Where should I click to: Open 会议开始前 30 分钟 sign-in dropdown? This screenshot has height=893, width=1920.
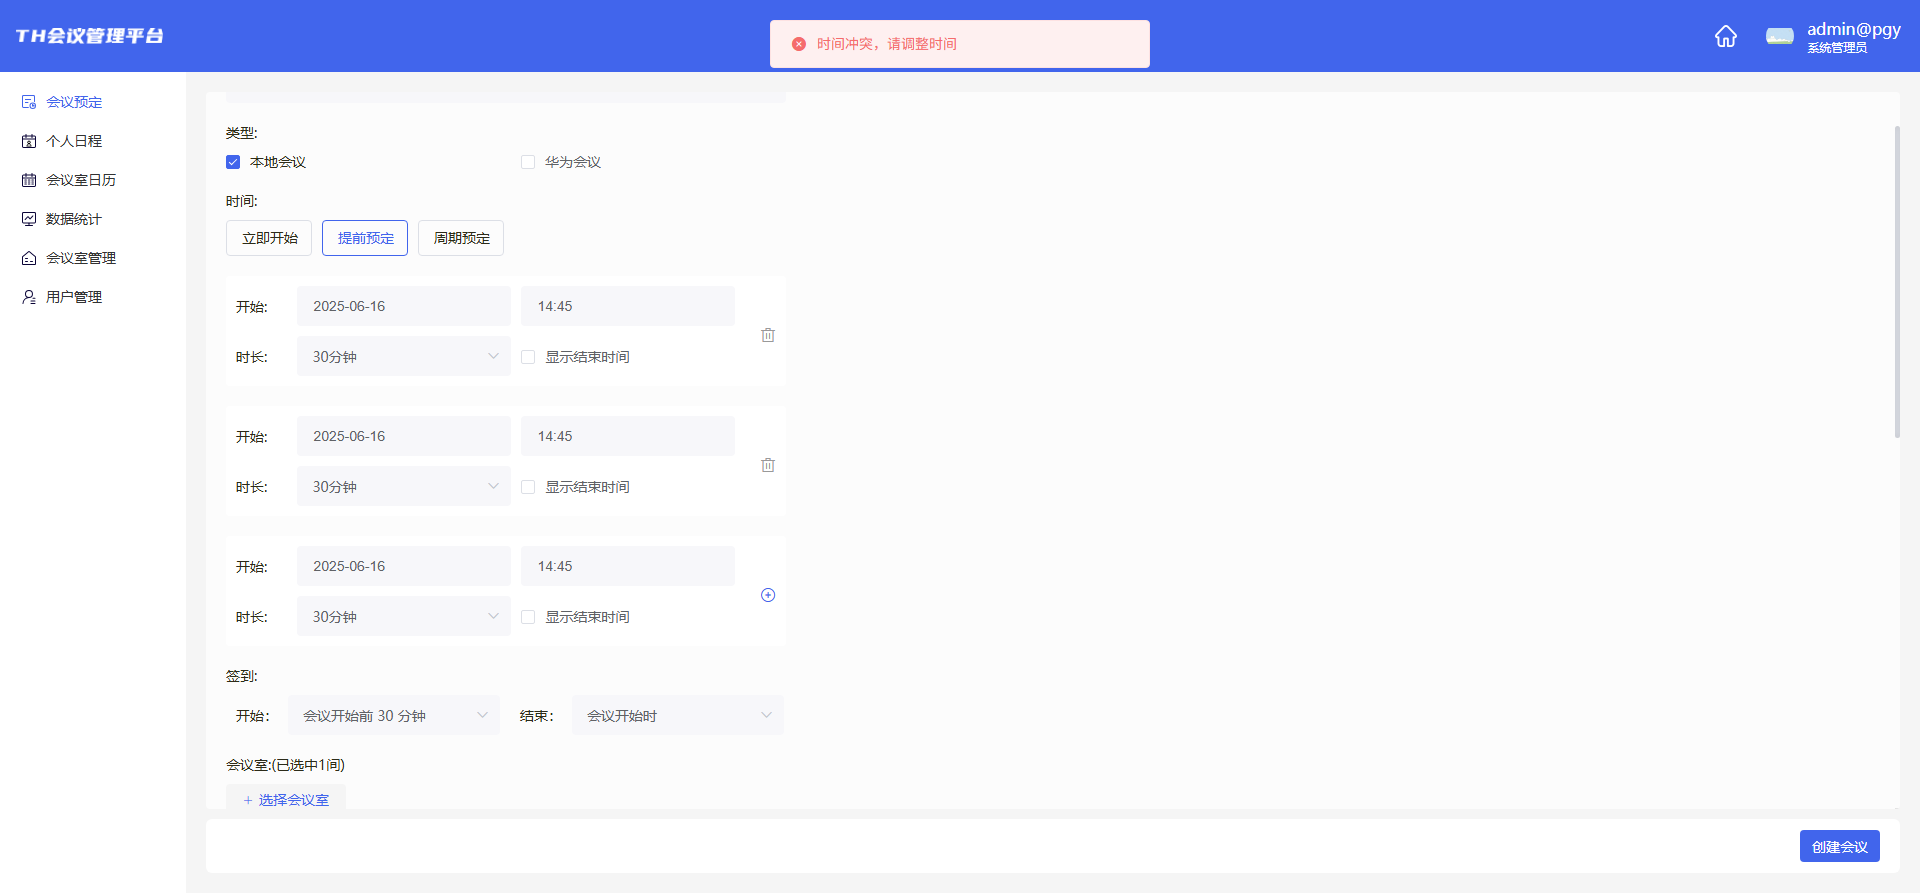coord(394,715)
